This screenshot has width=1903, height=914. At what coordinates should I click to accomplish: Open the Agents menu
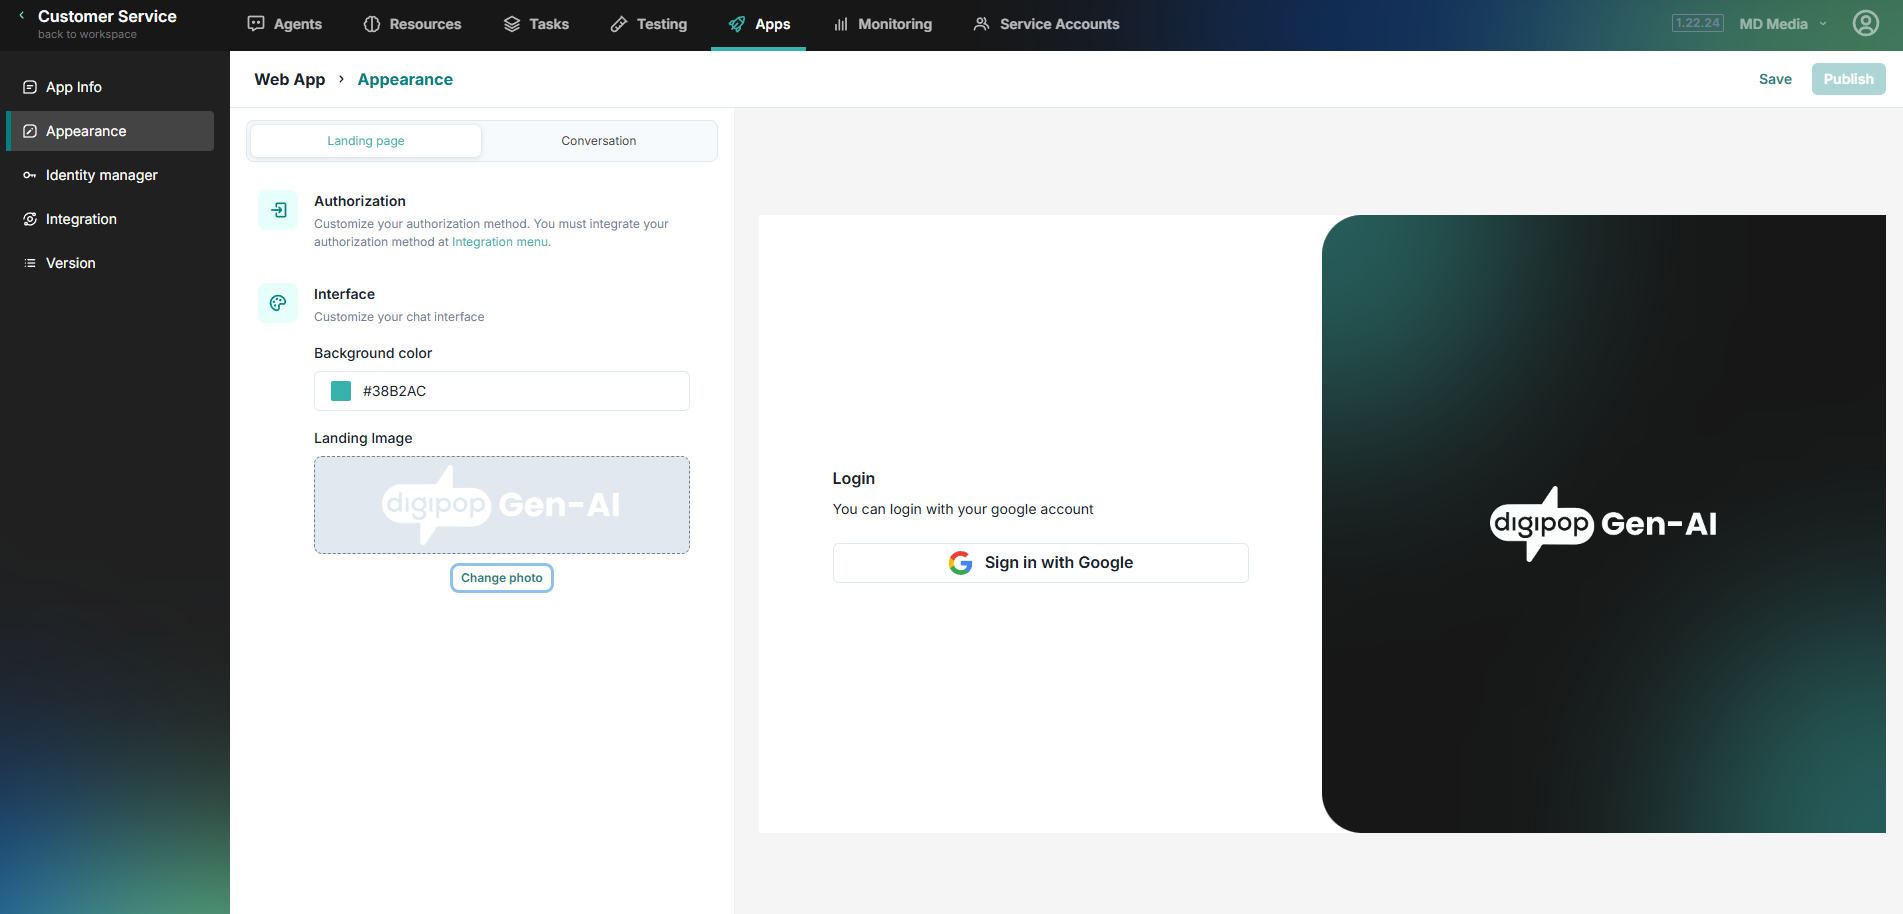[x=285, y=24]
